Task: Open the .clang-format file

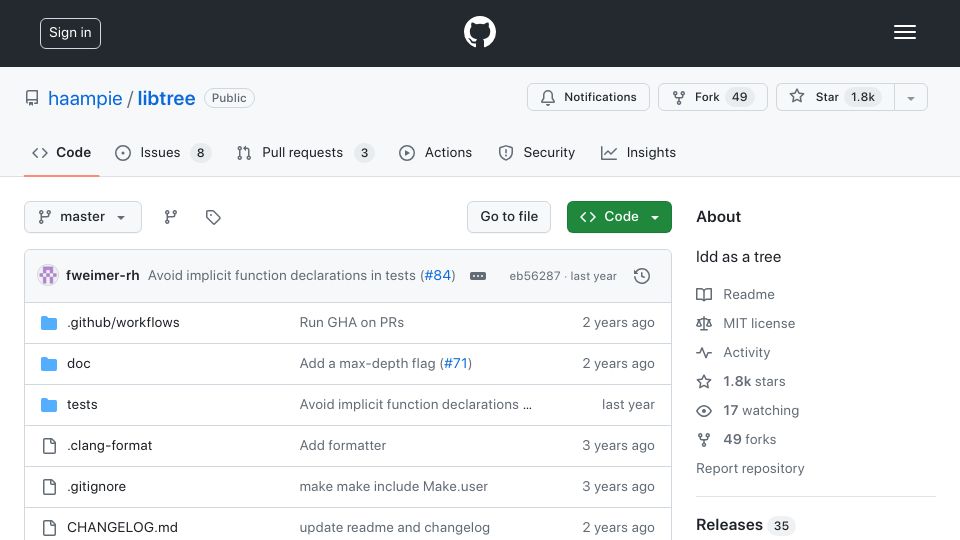Action: (110, 446)
